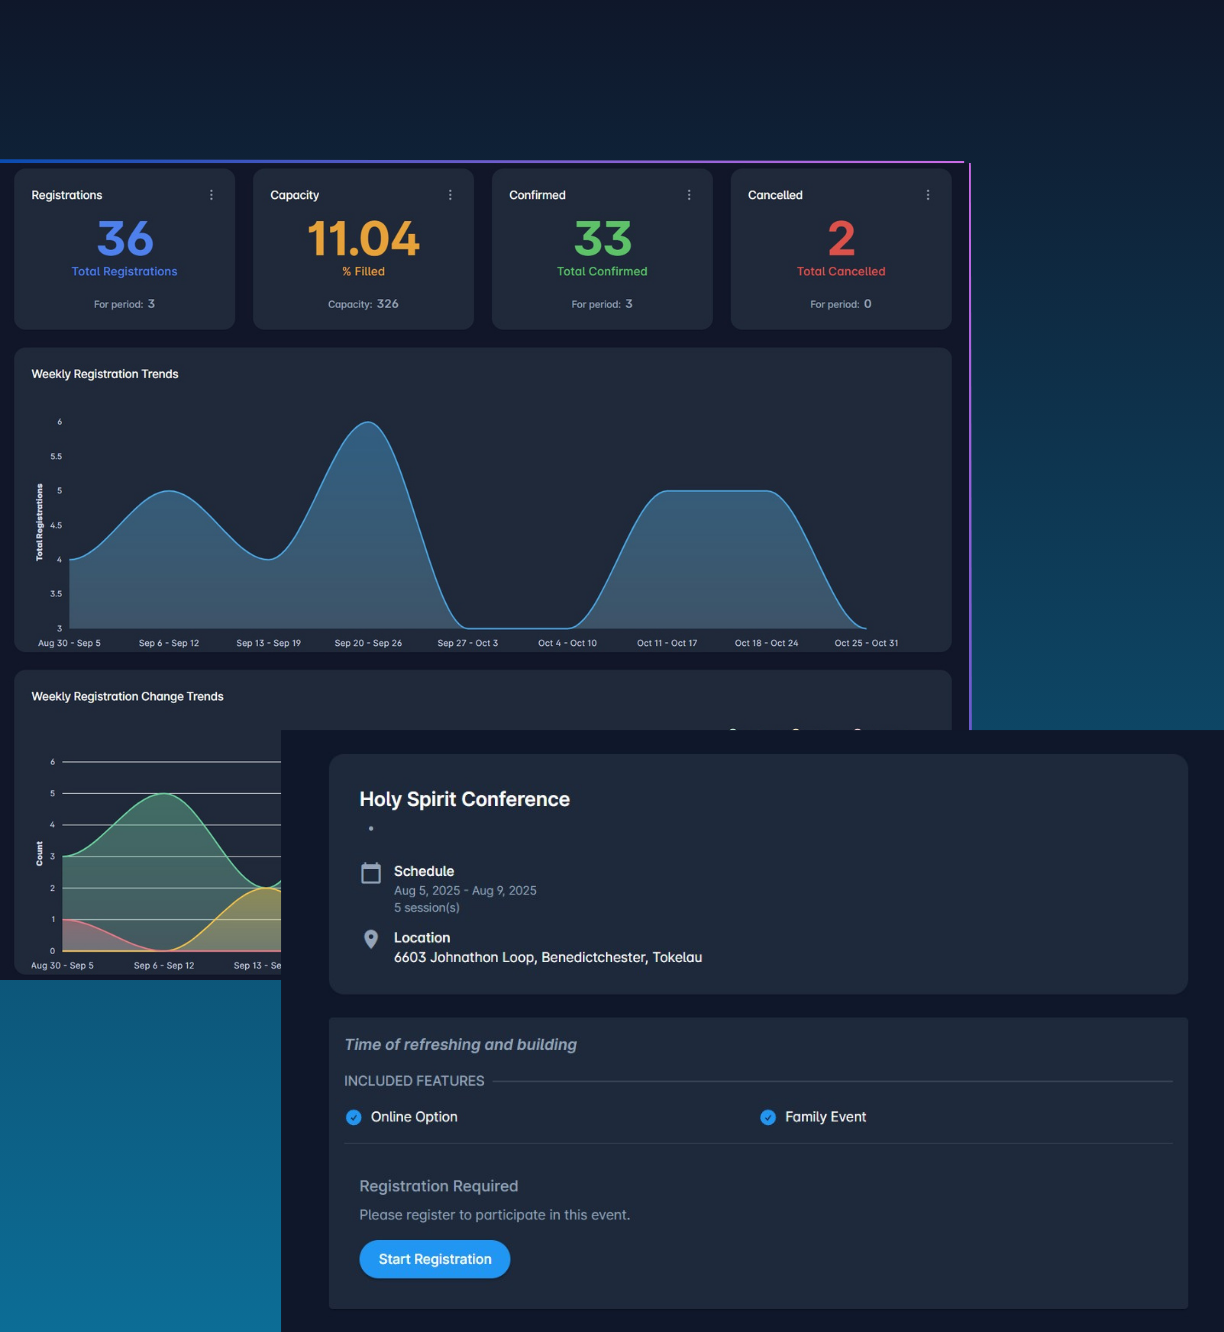The width and height of the screenshot is (1224, 1332).
Task: Select the 33 Total Confirmed number
Action: coord(602,239)
